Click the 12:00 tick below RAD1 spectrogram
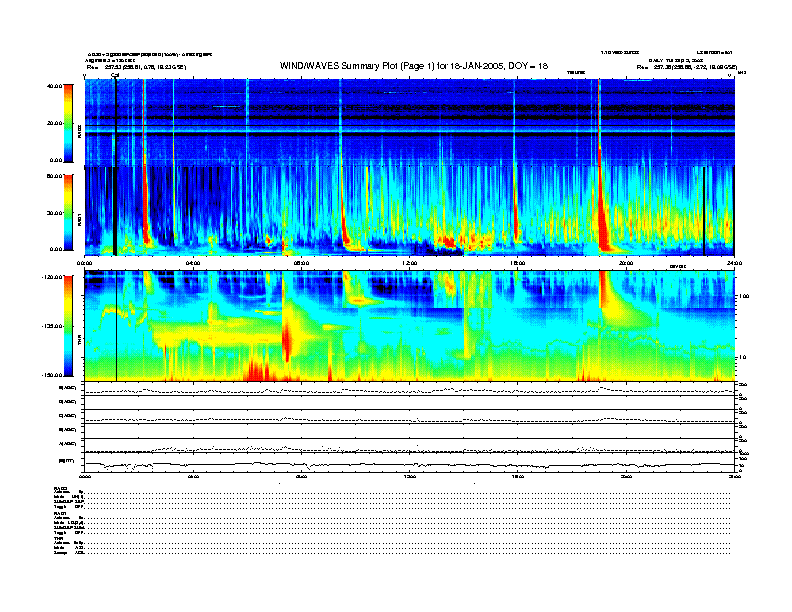Viewport: 792px width, 612px height. 410,263
